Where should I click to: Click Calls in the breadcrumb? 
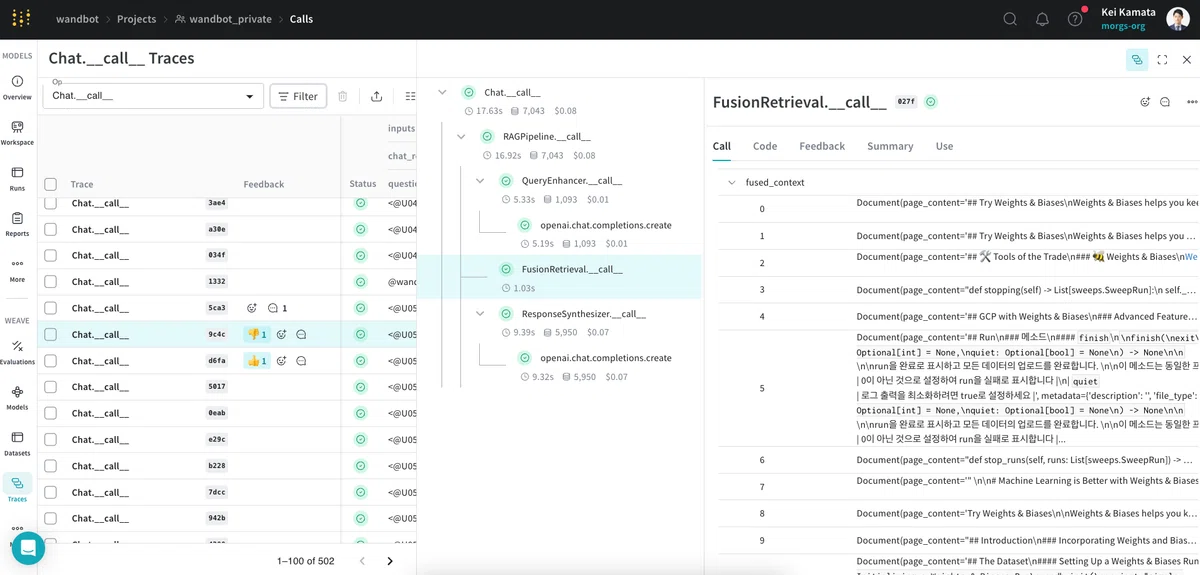(x=301, y=19)
